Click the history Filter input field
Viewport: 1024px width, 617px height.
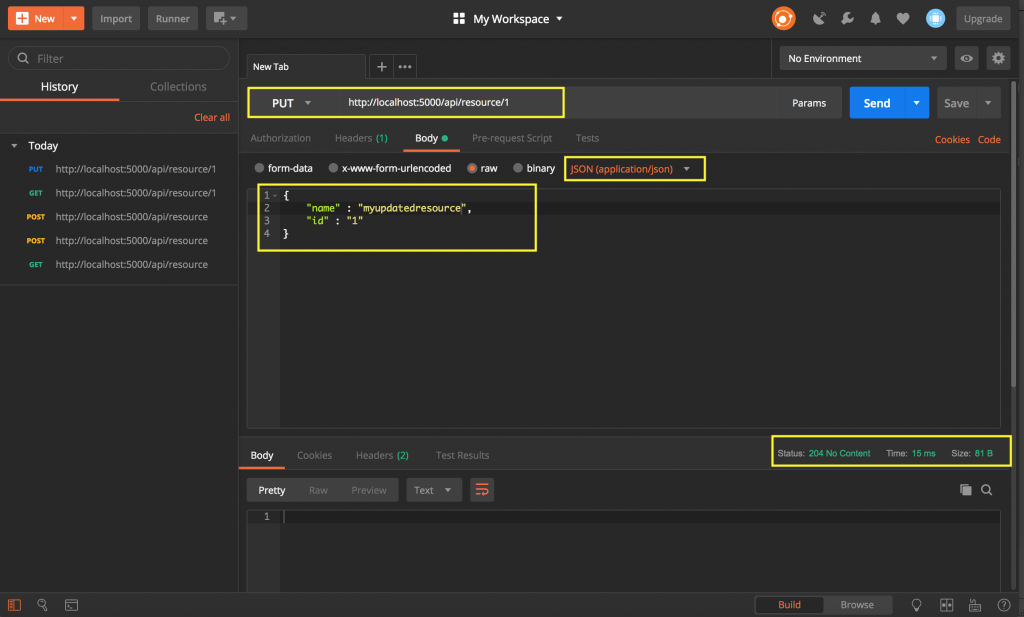[x=120, y=59]
